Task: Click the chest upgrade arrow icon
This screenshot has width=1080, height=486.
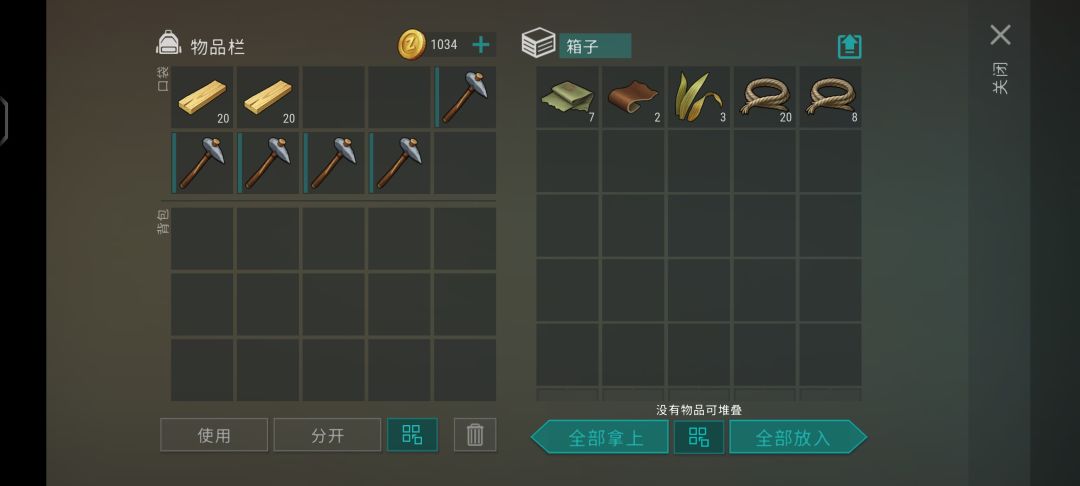Action: [849, 46]
